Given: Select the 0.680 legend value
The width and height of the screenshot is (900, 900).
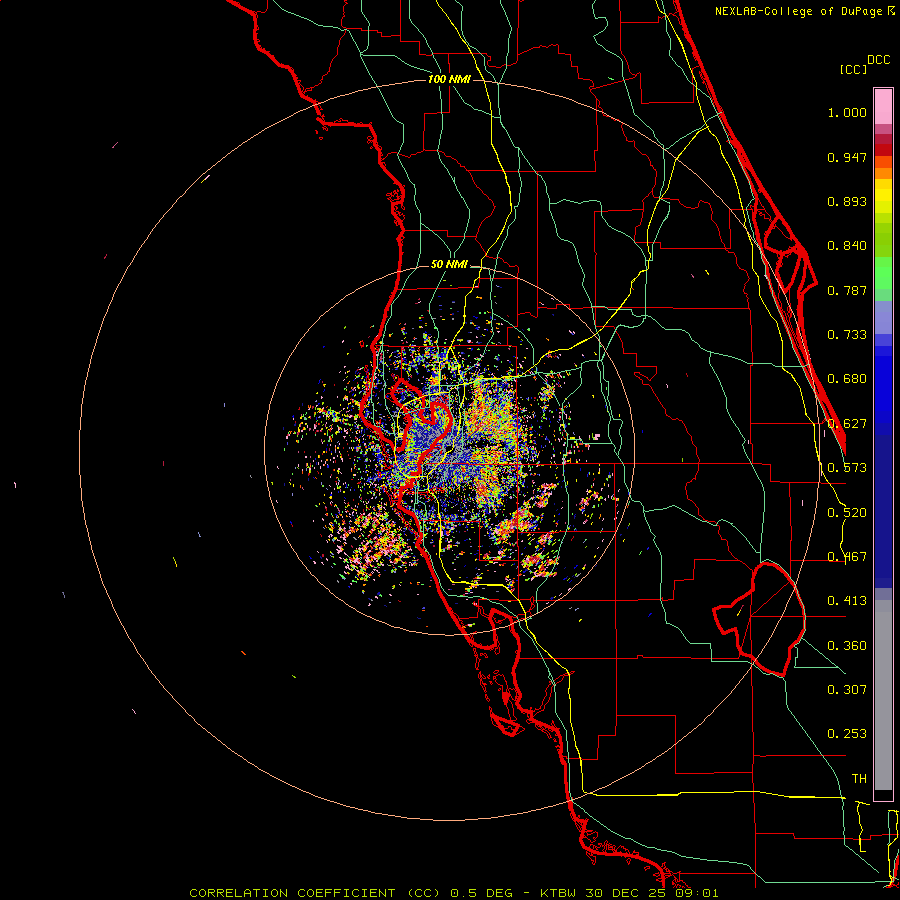Looking at the screenshot, I should pos(847,379).
